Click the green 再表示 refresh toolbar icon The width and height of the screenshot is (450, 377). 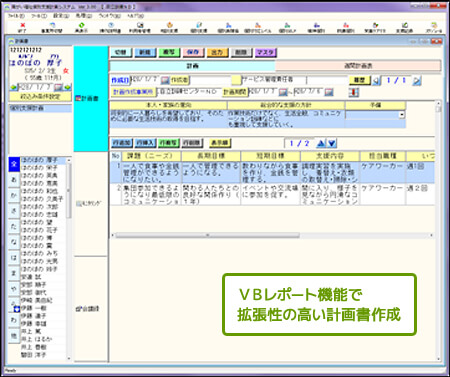tap(81, 25)
